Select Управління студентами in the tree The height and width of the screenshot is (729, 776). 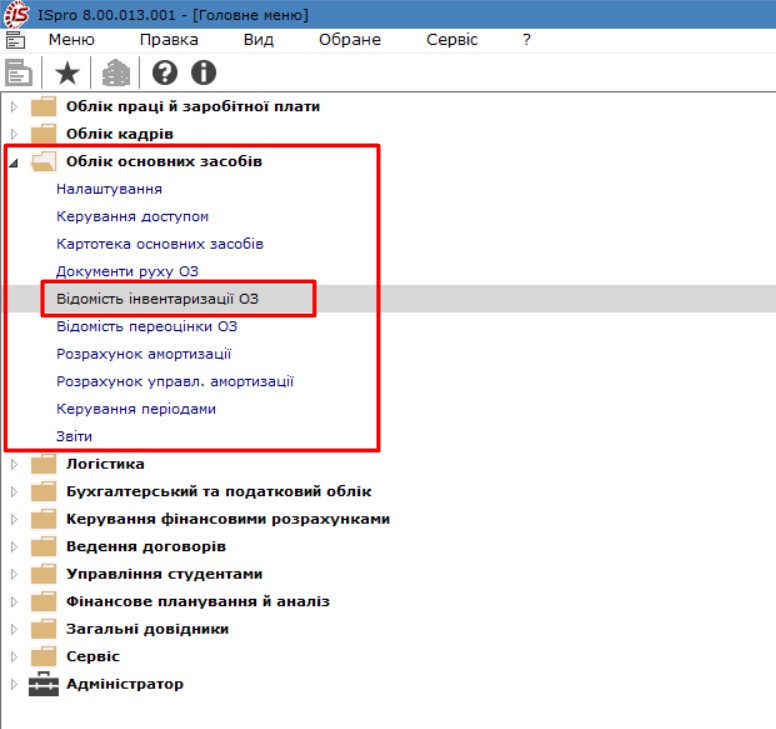tap(164, 574)
